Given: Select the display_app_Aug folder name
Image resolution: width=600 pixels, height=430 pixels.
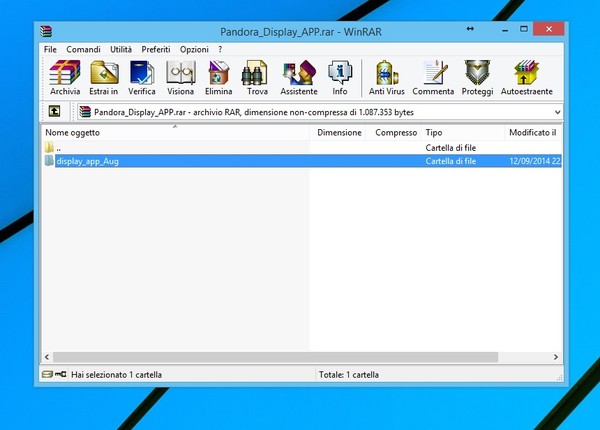Looking at the screenshot, I should click(x=88, y=161).
